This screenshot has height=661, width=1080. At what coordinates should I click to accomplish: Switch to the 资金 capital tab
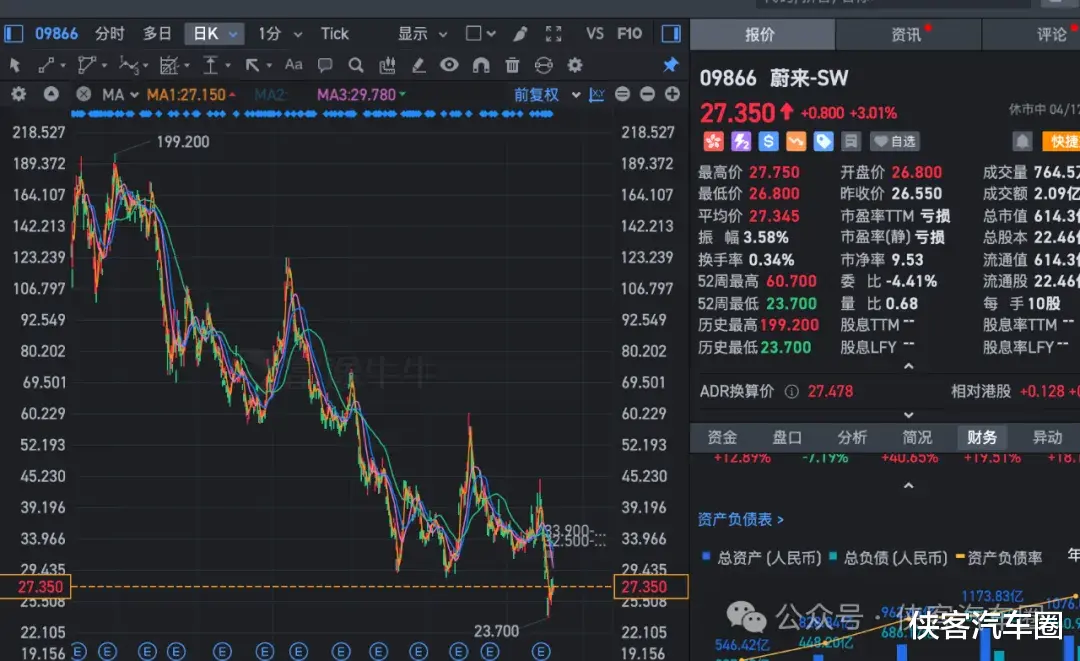point(722,437)
